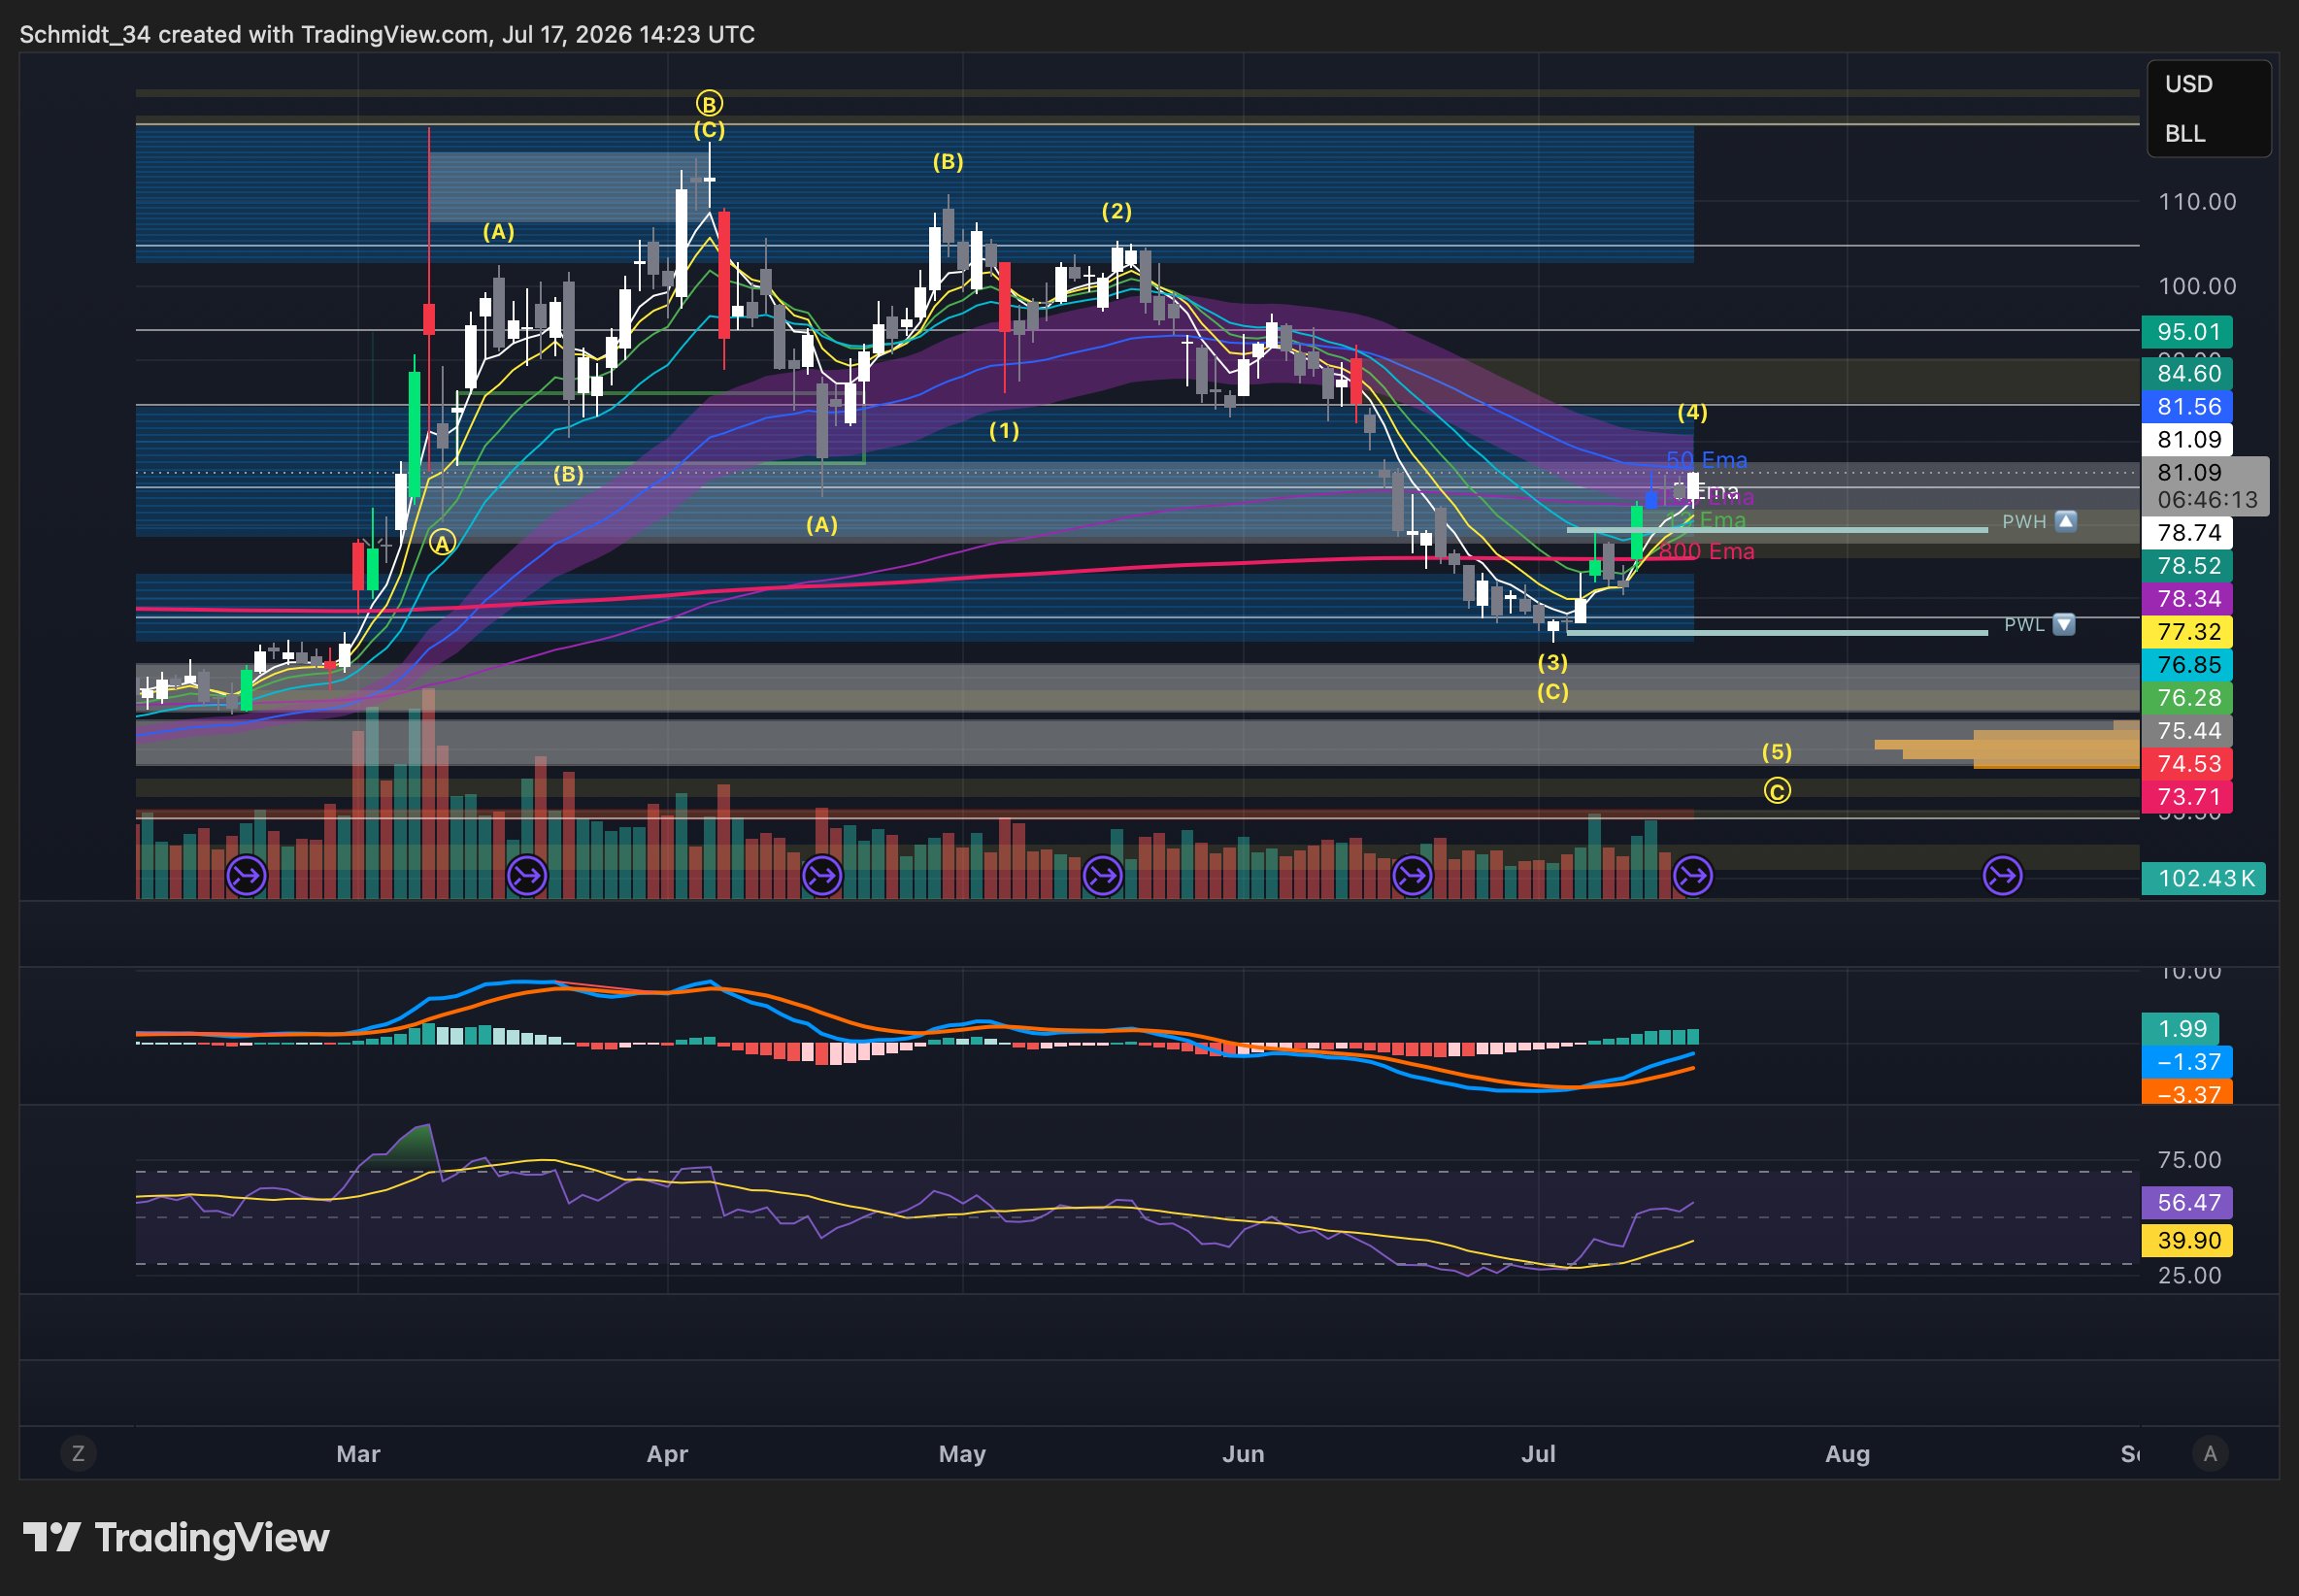Click the Jul label on time axis
Image resolution: width=2299 pixels, height=1596 pixels.
coord(1538,1453)
